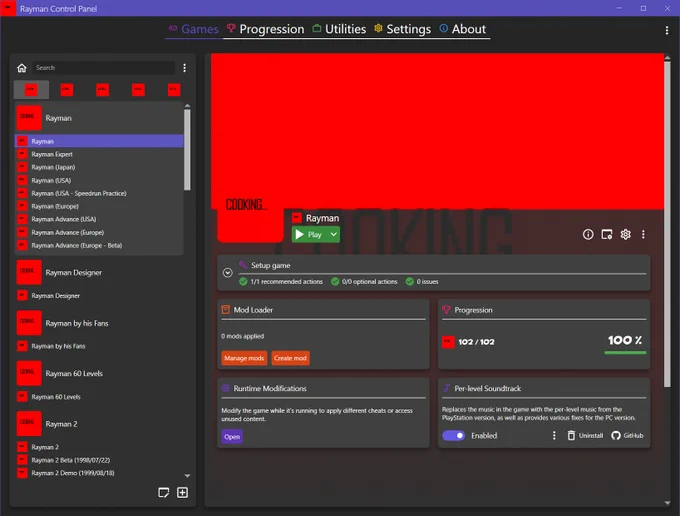Select the Rayman by his Fans group icon
680x516 pixels.
[x=29, y=323]
